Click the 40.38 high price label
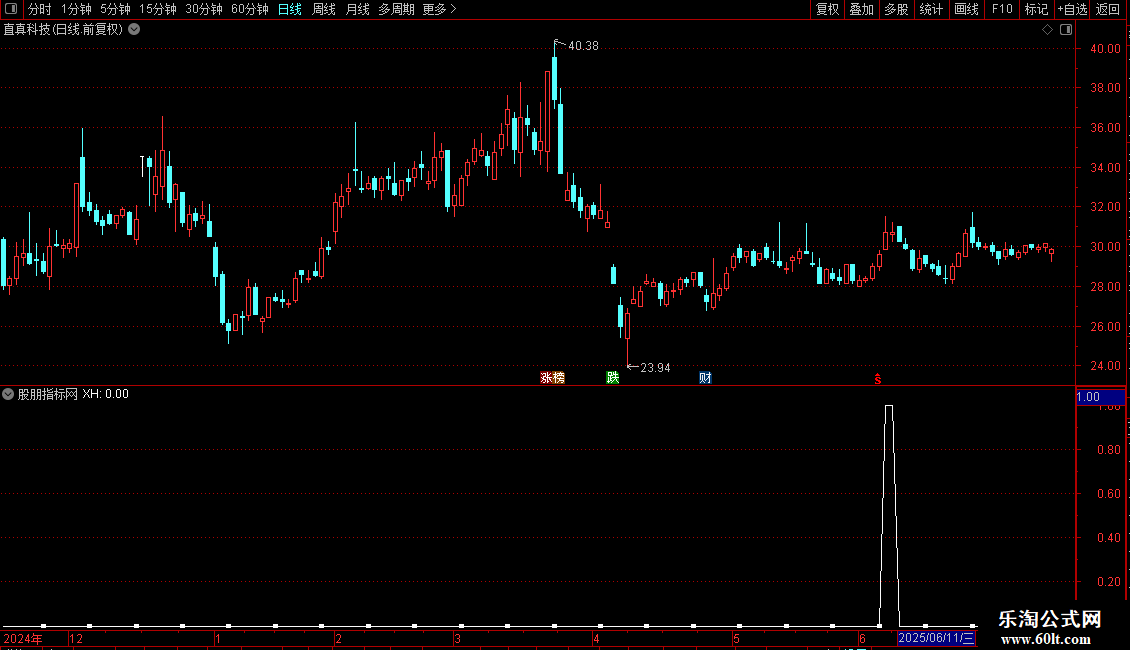The height and width of the screenshot is (650, 1130). pos(583,46)
